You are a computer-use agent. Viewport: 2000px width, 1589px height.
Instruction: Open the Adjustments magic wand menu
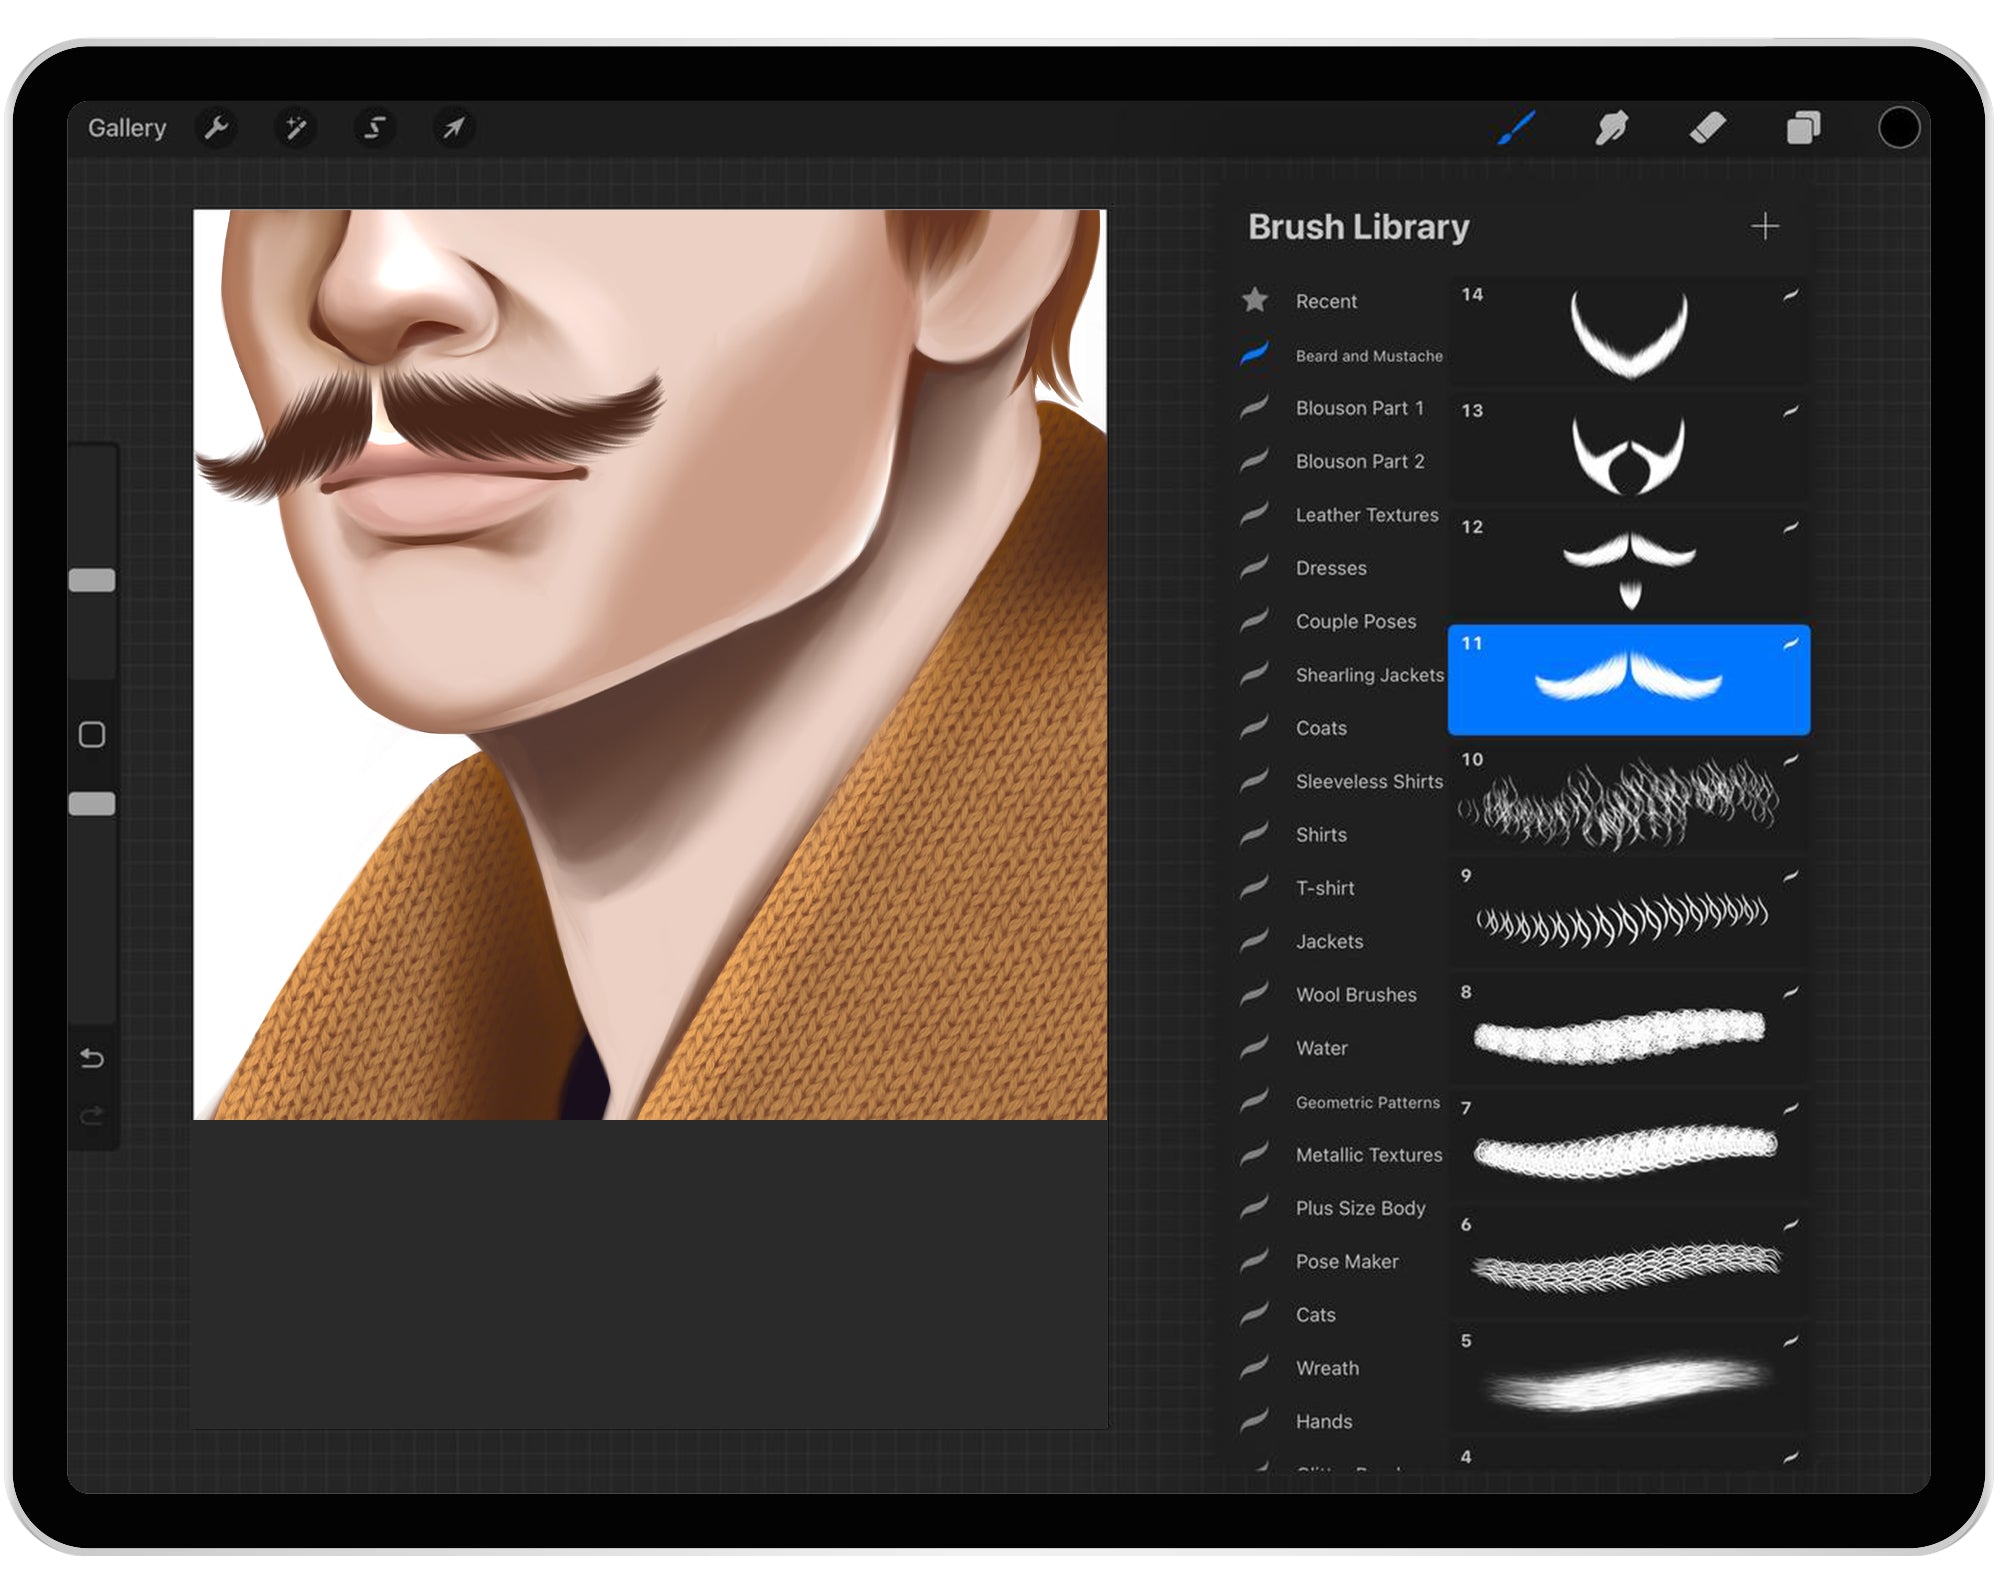(295, 128)
